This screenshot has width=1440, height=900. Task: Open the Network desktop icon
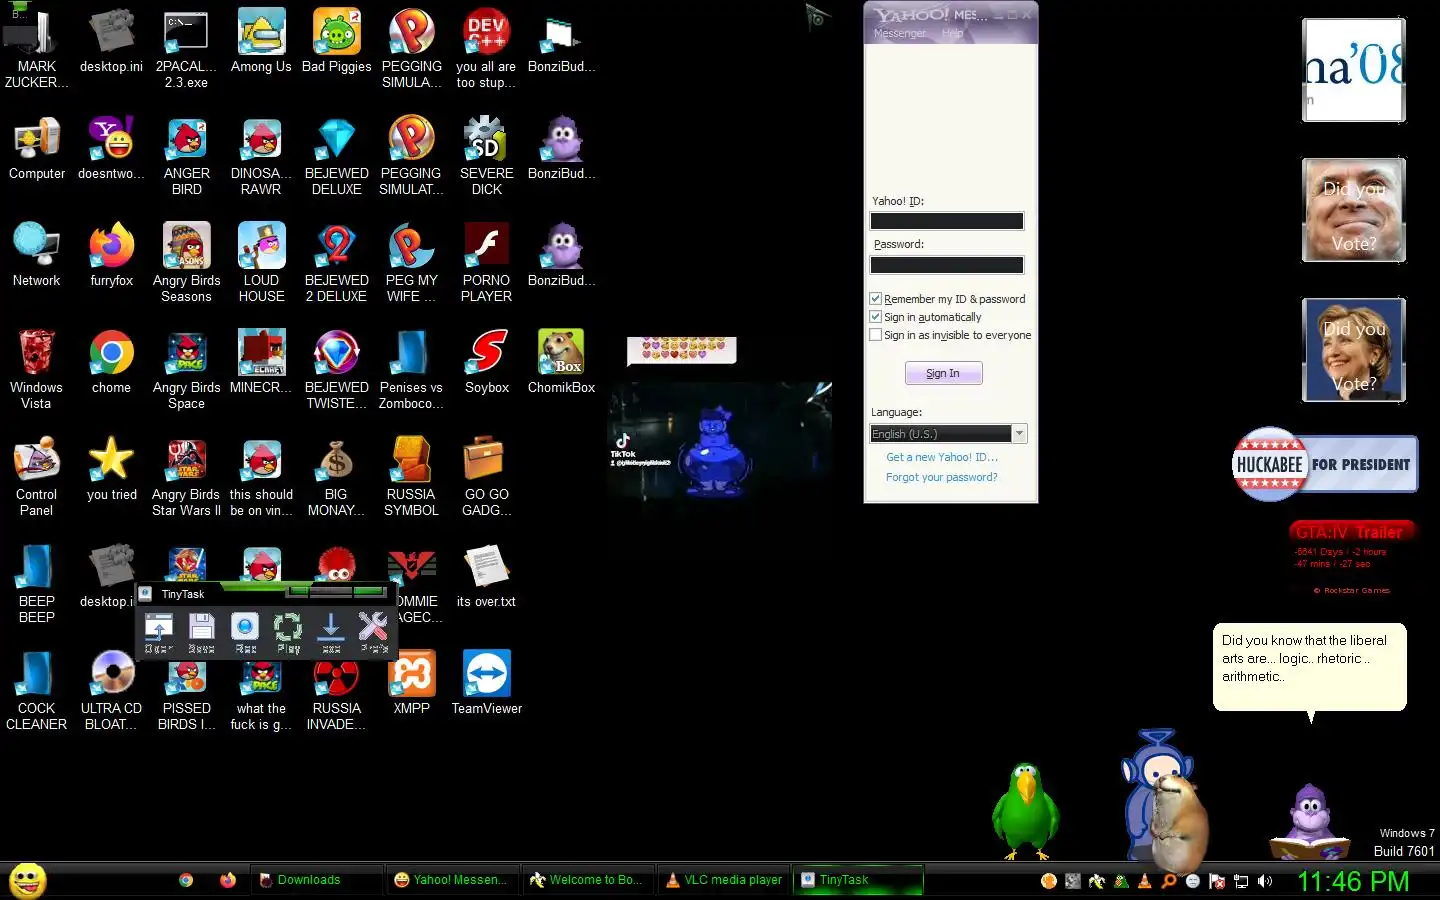coord(37,256)
